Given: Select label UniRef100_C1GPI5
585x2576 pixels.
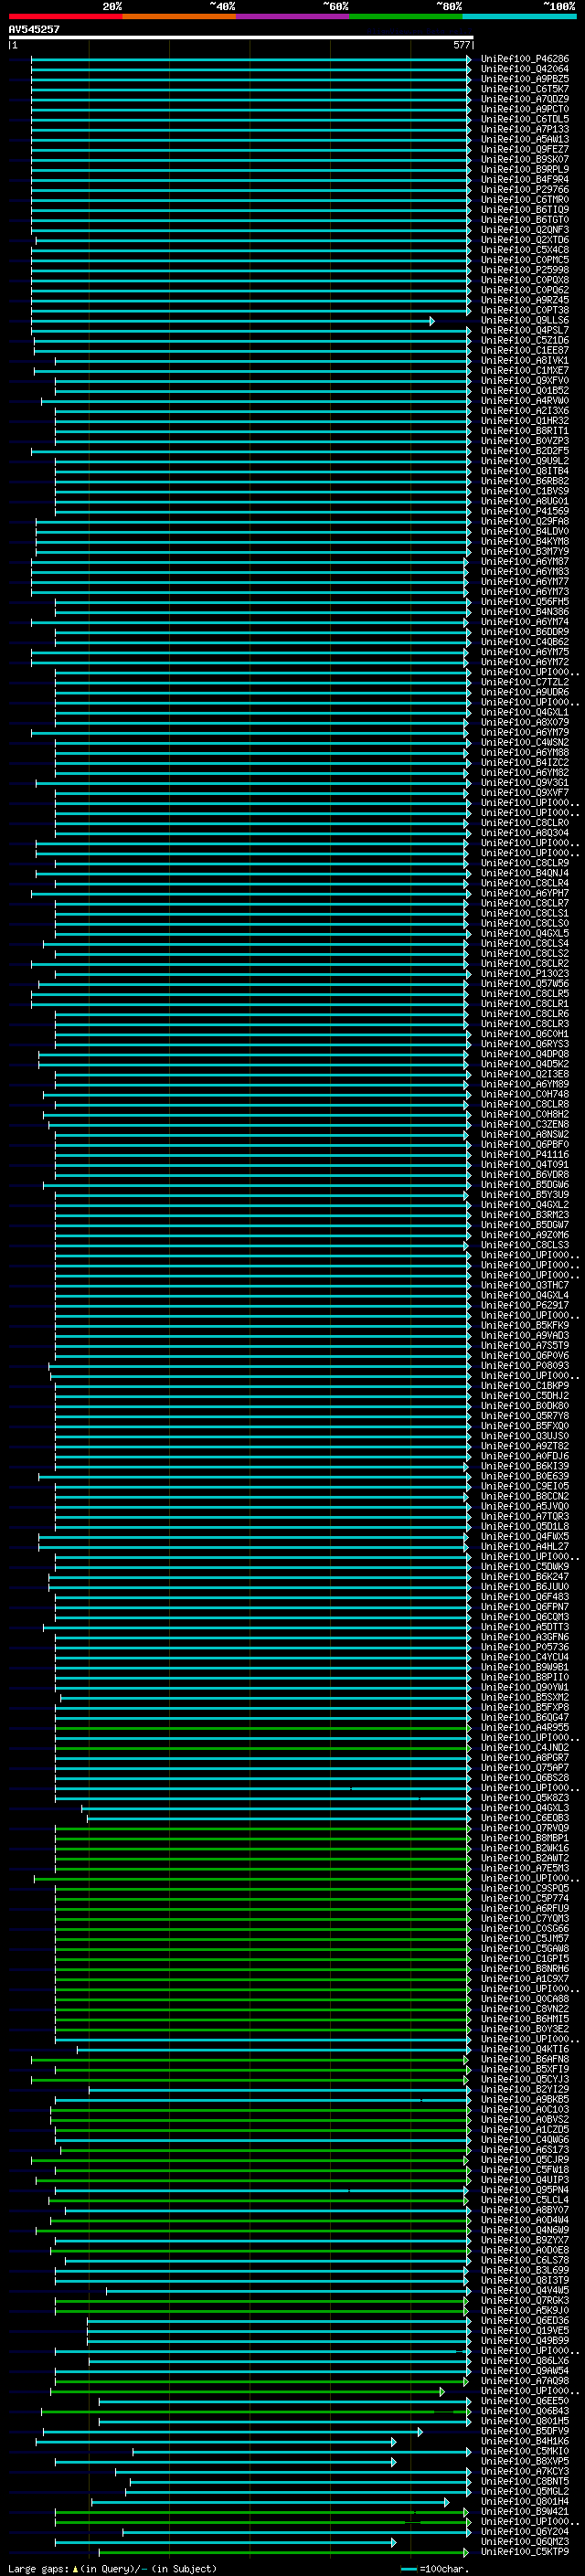Looking at the screenshot, I should [x=525, y=1958].
